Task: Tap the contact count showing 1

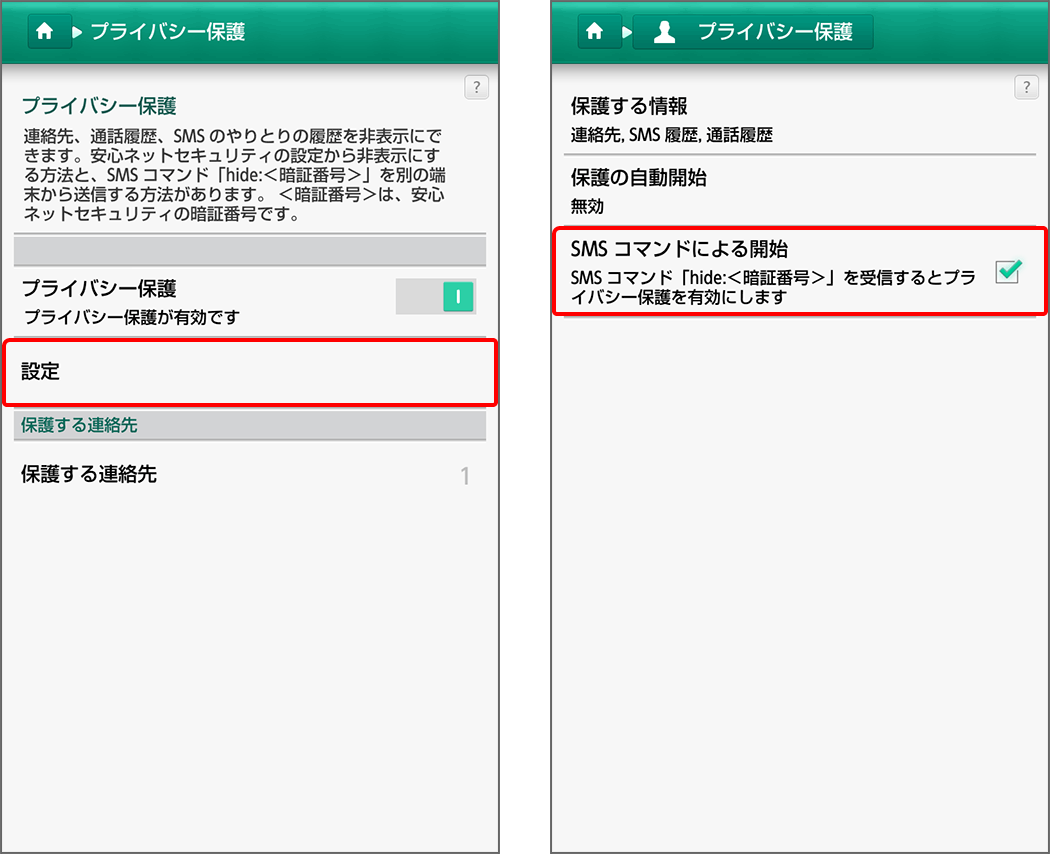Action: [x=464, y=476]
